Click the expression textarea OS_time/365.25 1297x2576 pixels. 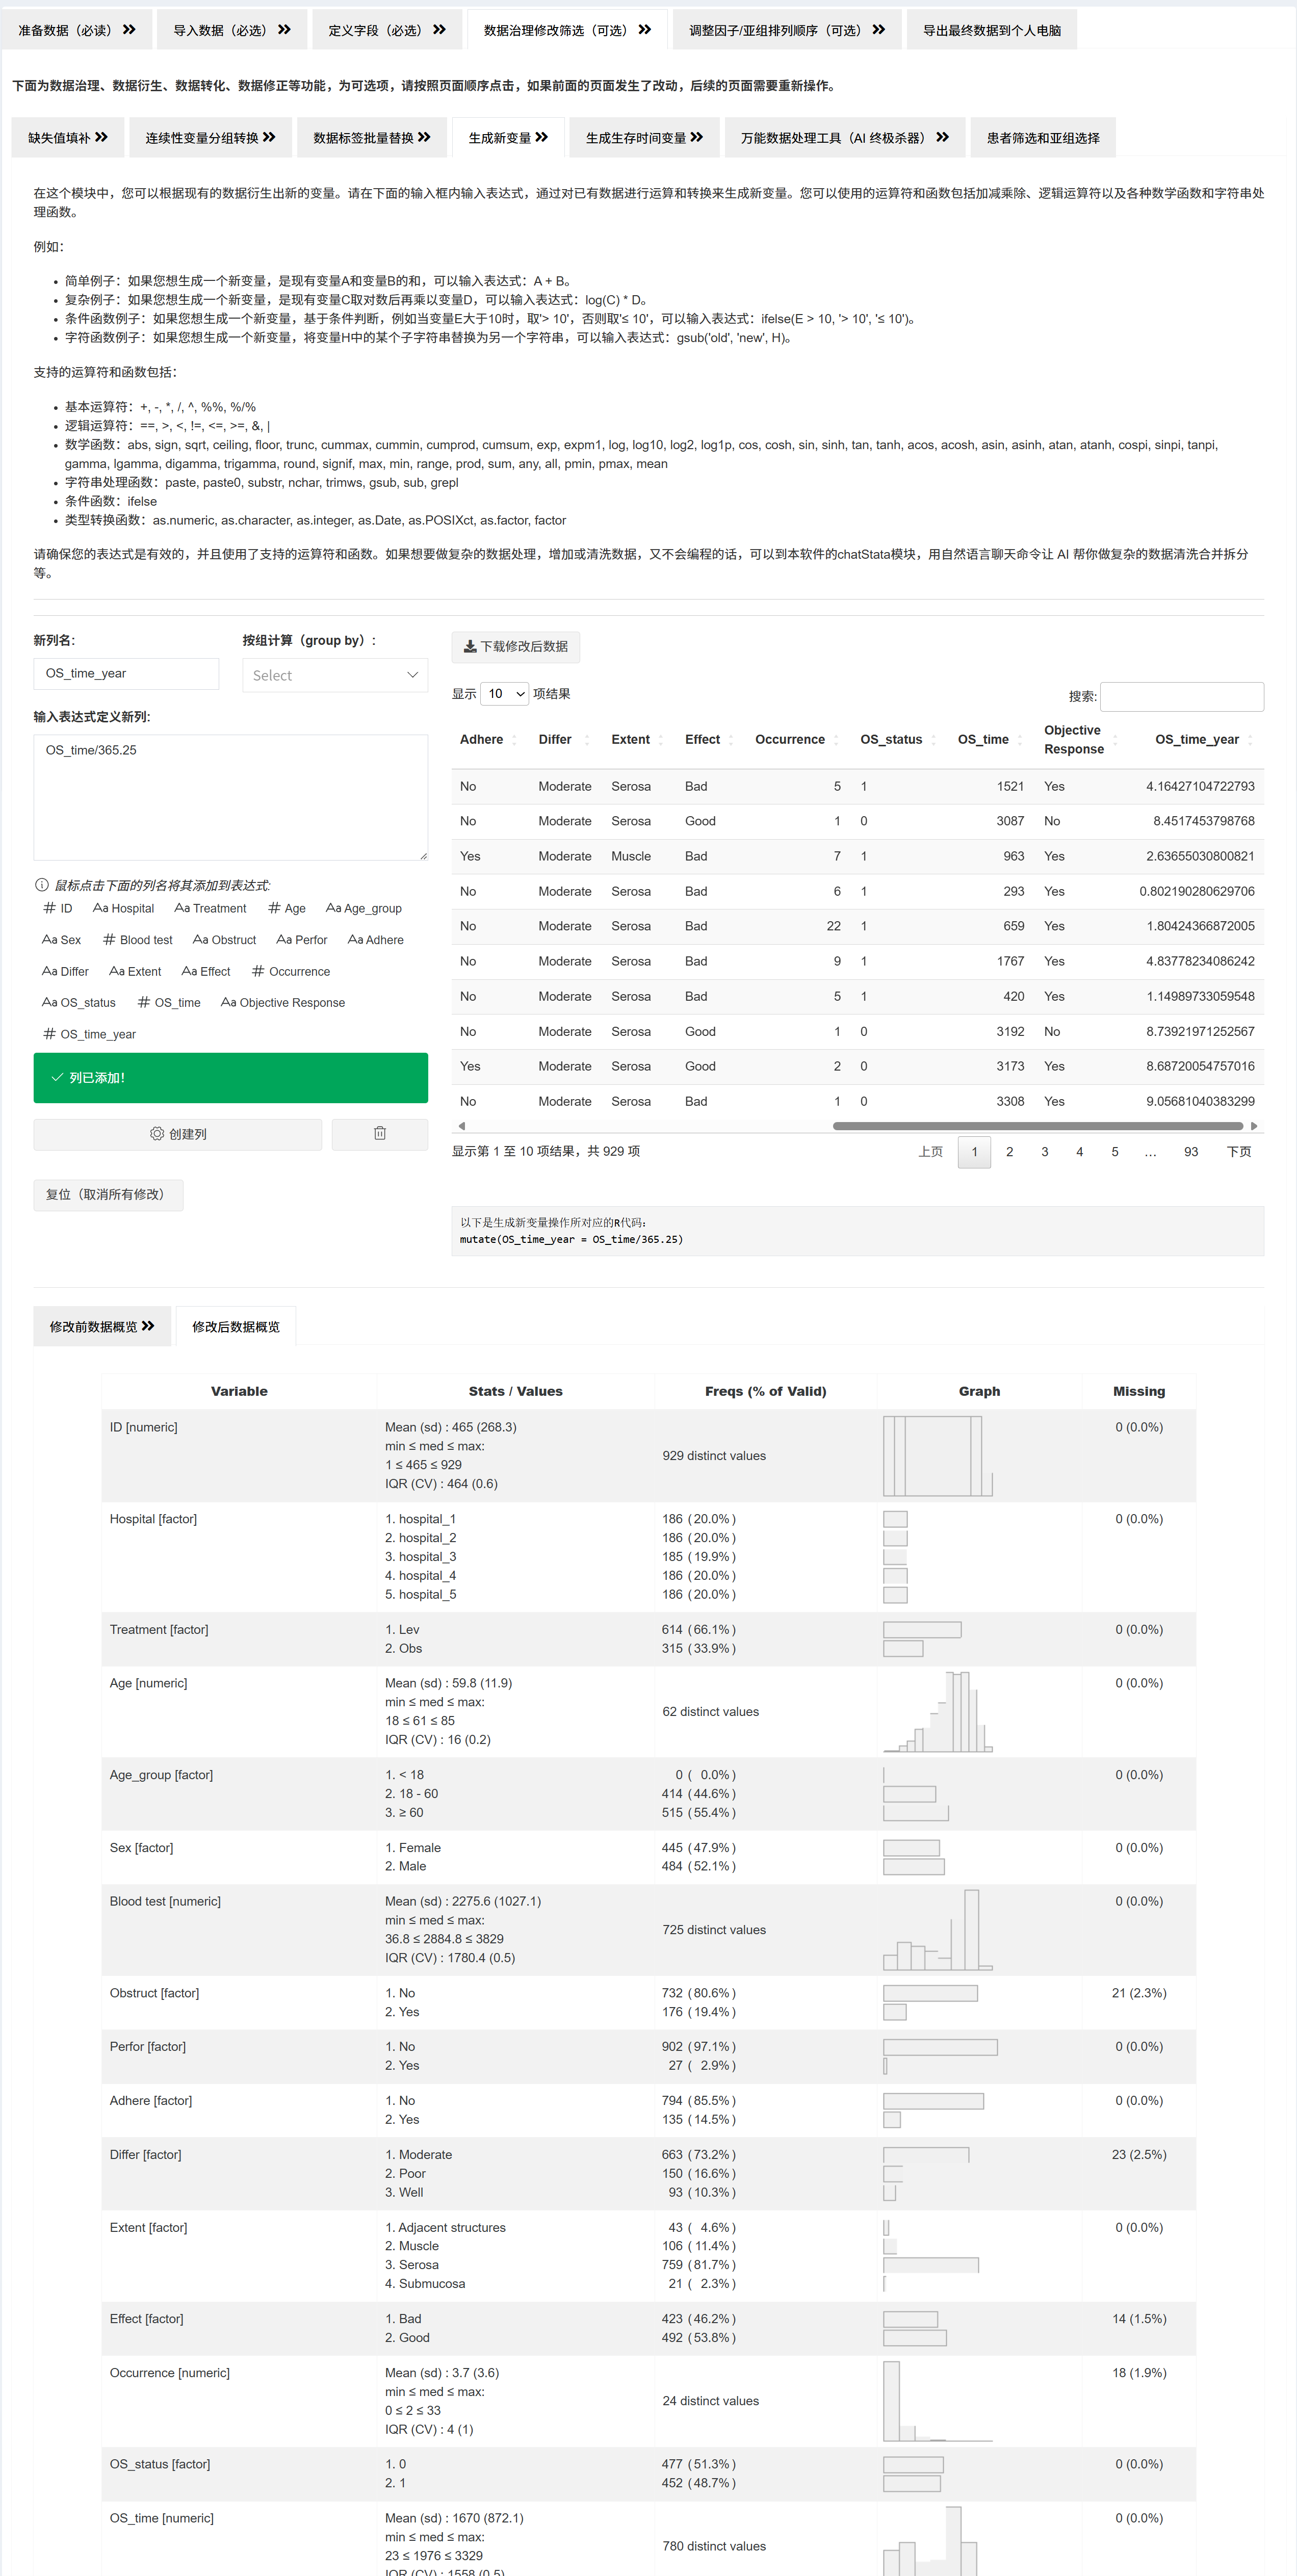(x=231, y=798)
